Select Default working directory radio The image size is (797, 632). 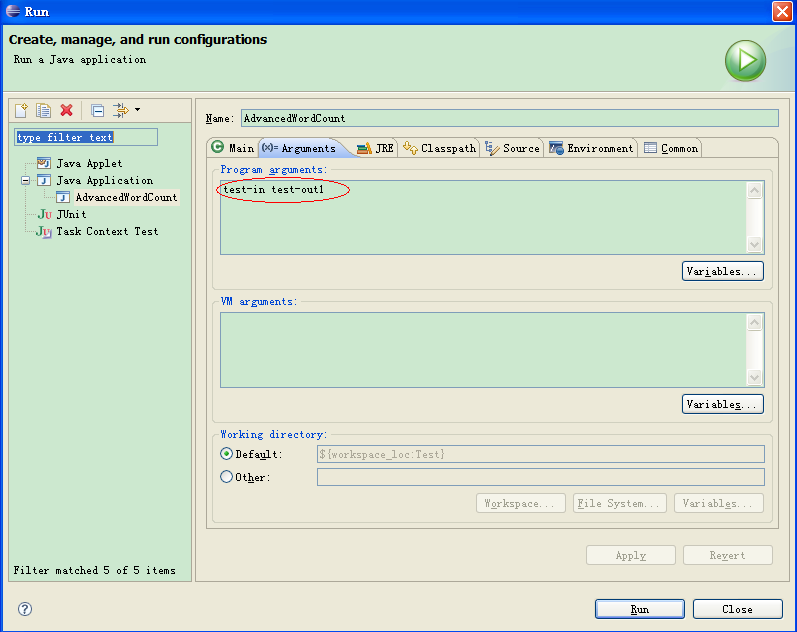[x=226, y=454]
